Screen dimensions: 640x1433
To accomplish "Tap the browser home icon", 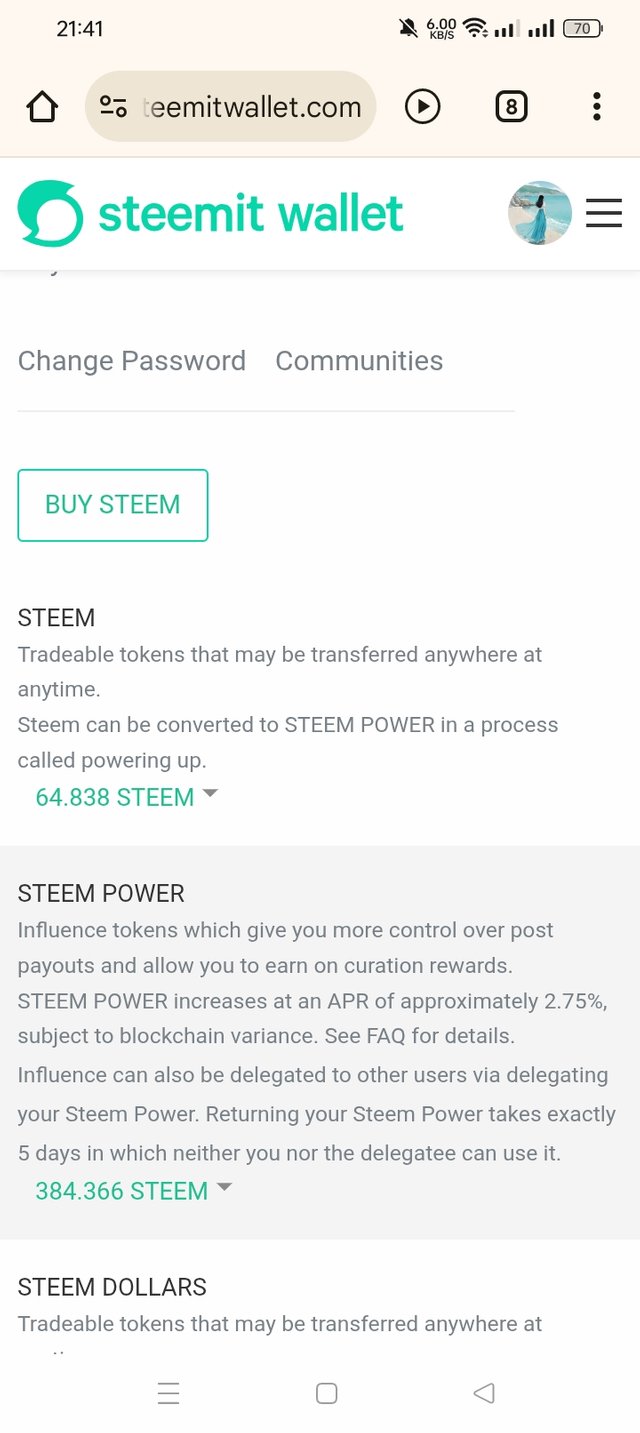I will point(43,106).
